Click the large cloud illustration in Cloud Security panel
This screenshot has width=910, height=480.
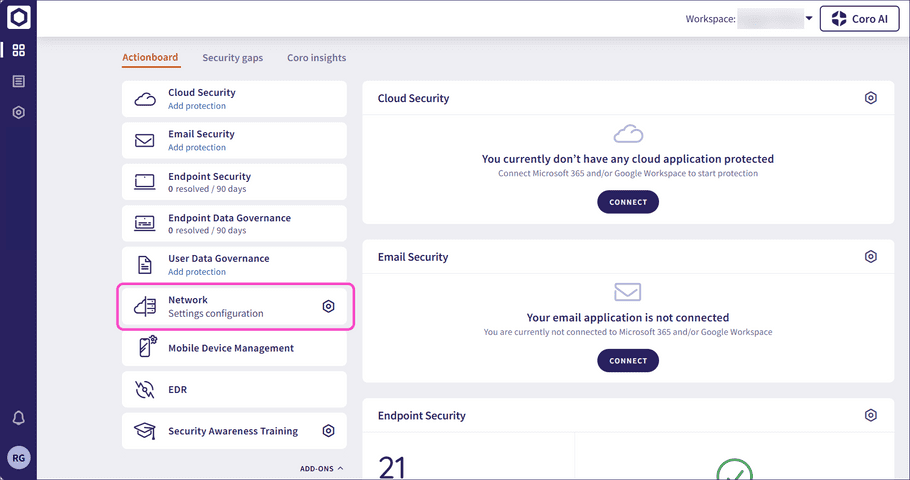(628, 133)
